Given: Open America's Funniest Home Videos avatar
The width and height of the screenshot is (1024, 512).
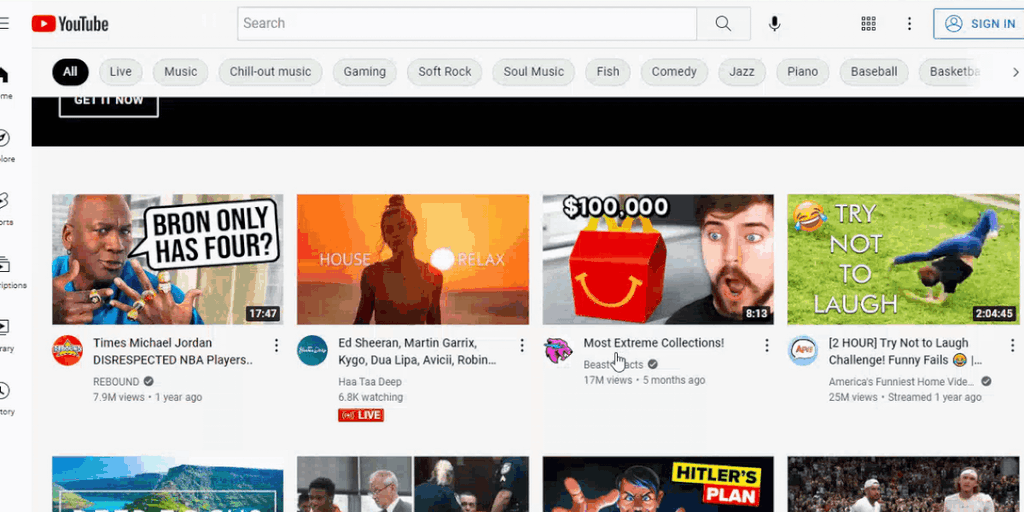Looking at the screenshot, I should coord(803,351).
